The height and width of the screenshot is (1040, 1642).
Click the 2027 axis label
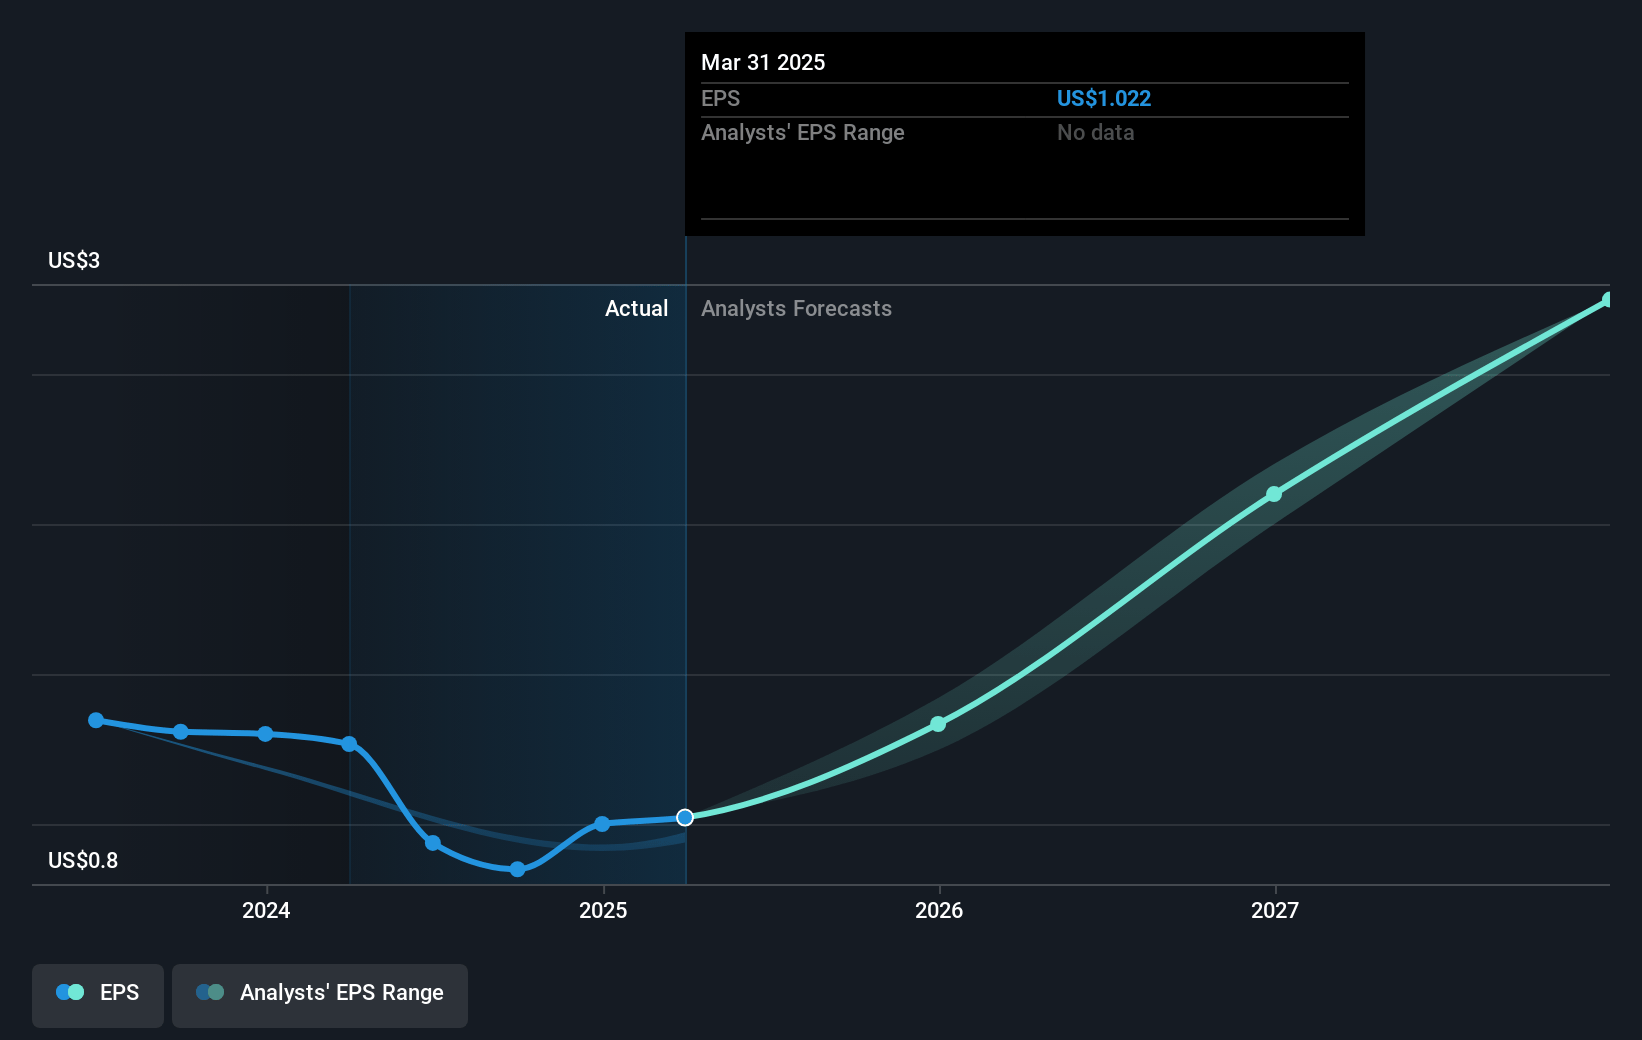(1275, 910)
